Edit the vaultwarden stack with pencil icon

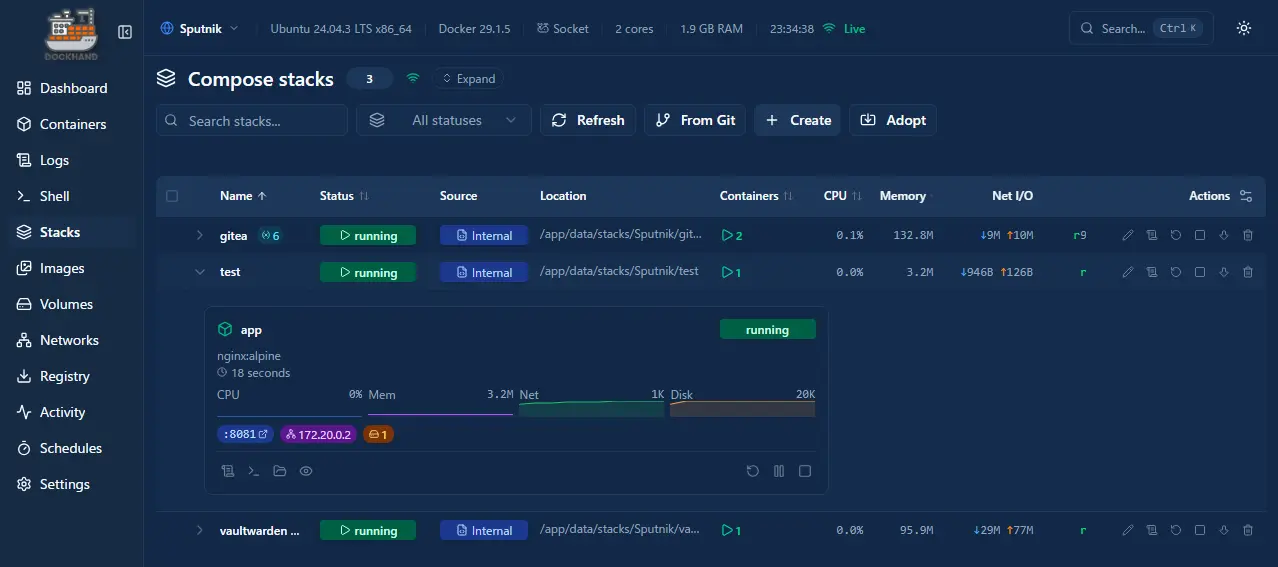(x=1128, y=531)
